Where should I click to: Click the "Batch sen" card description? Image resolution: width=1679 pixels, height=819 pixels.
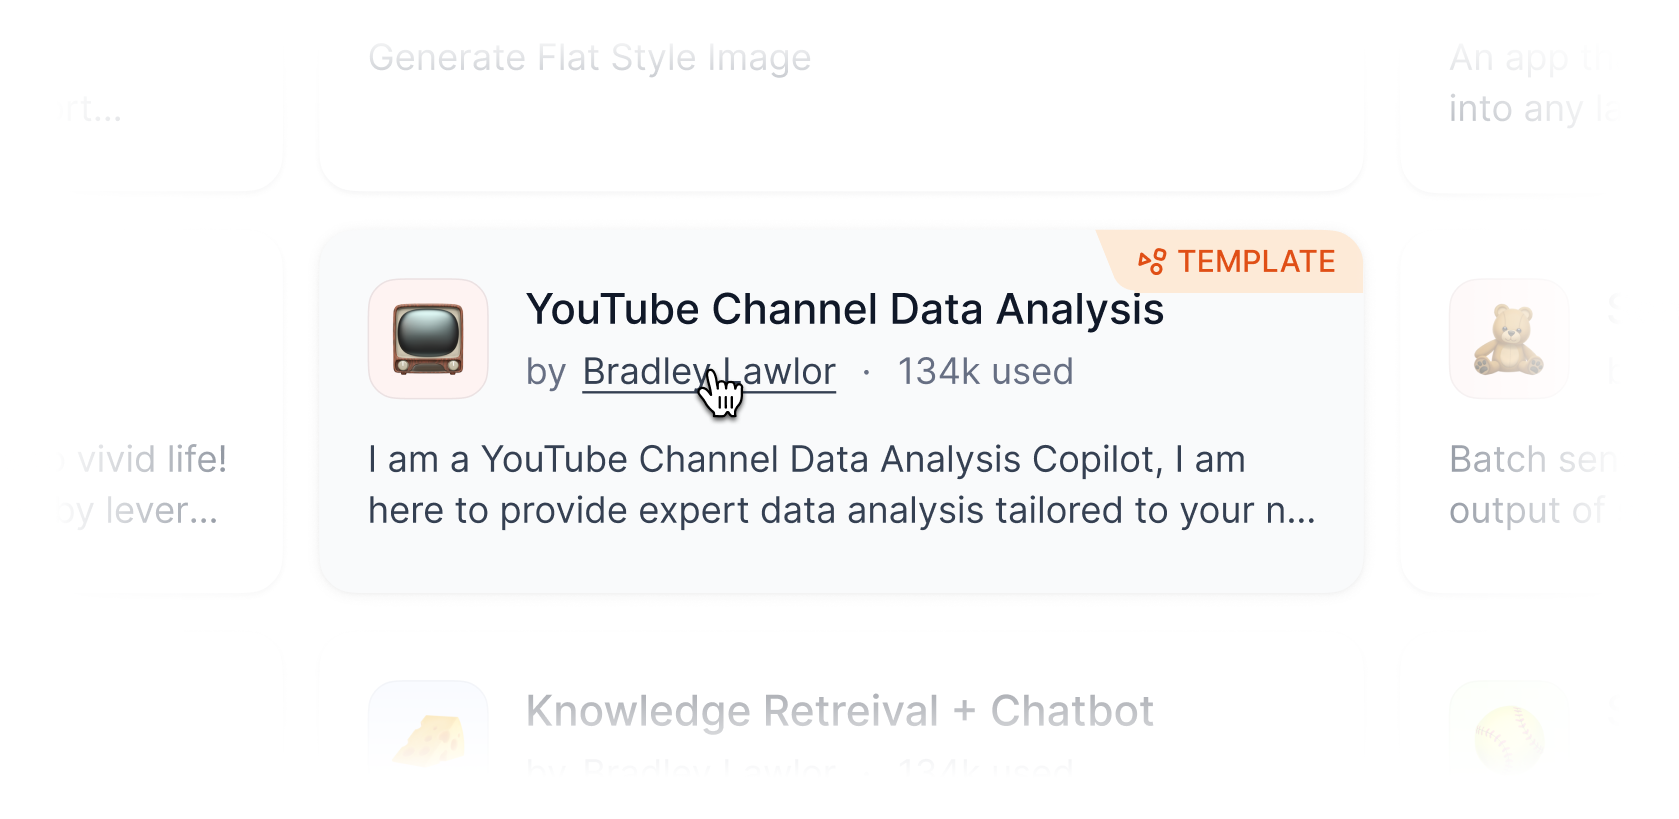[x=1530, y=460]
